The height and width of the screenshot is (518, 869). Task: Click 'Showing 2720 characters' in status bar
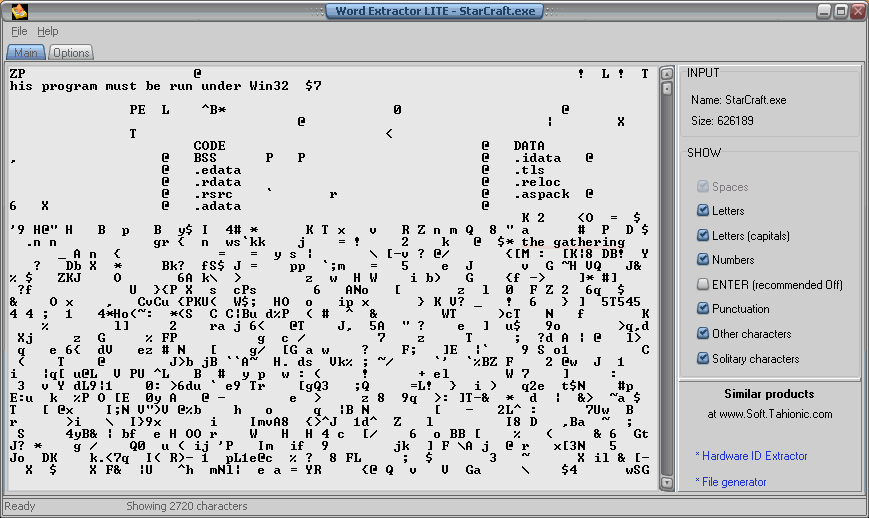point(187,506)
